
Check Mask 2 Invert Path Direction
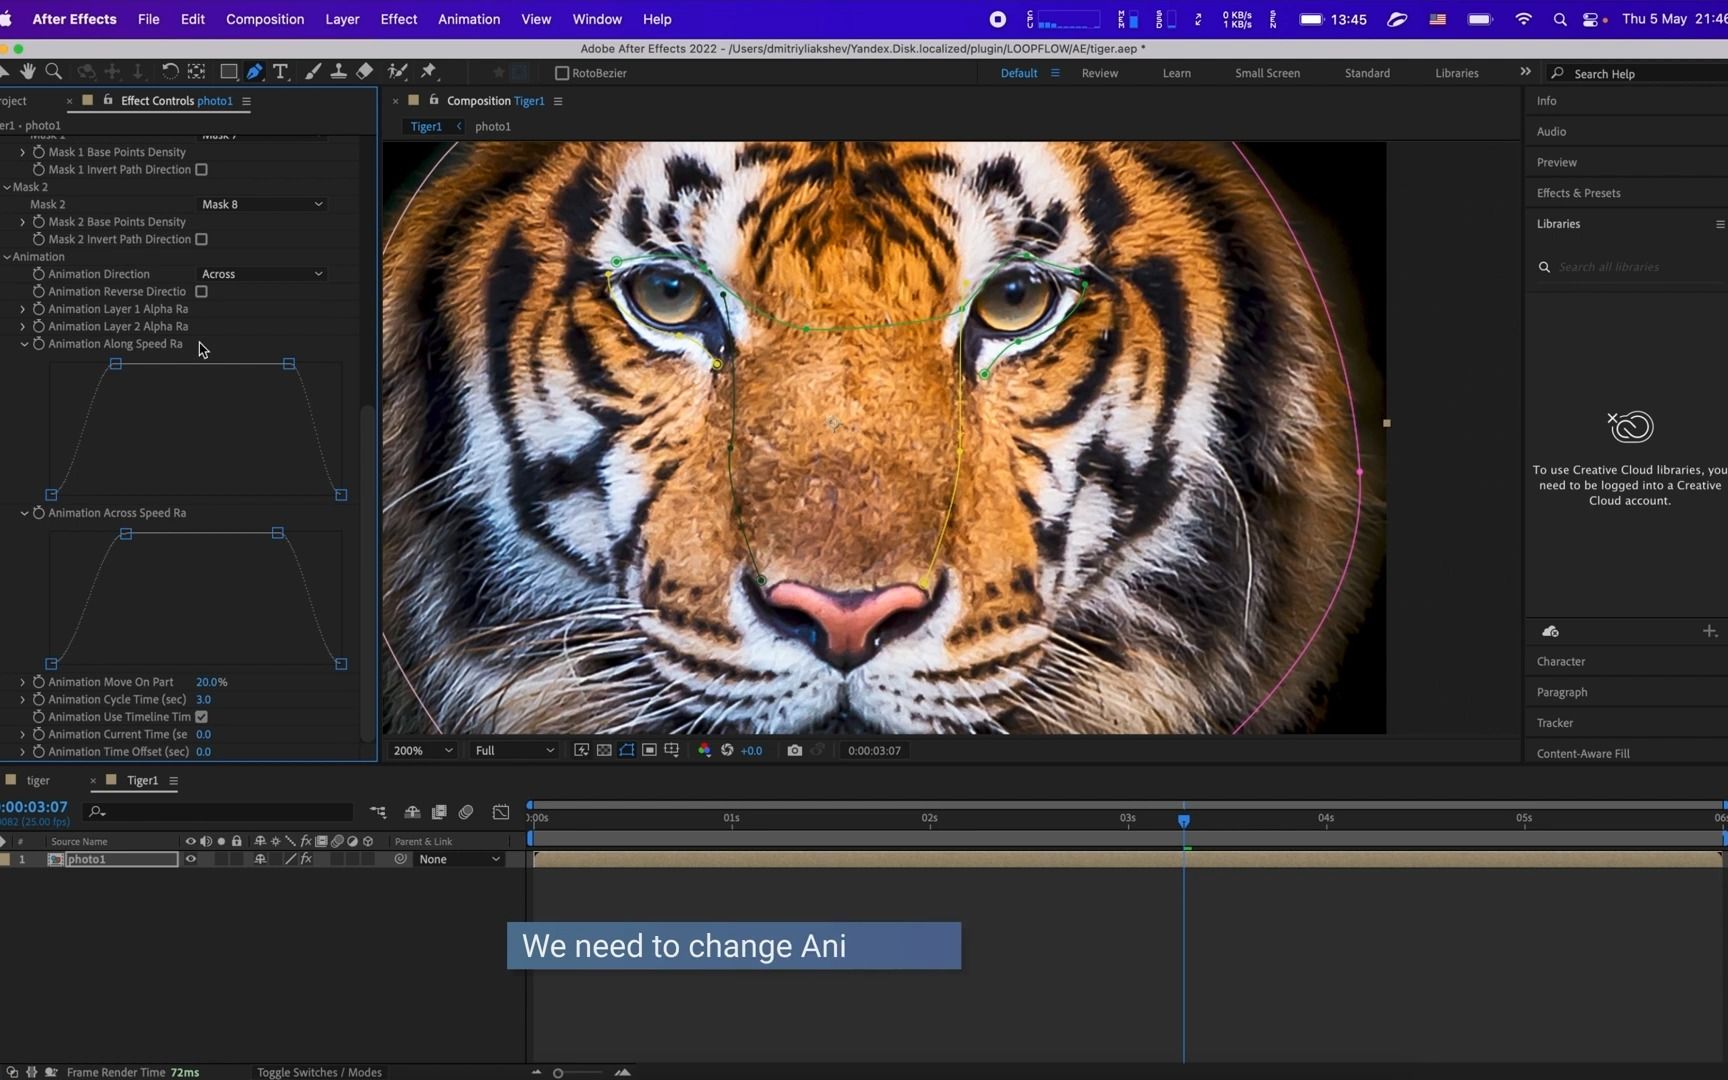tap(201, 240)
